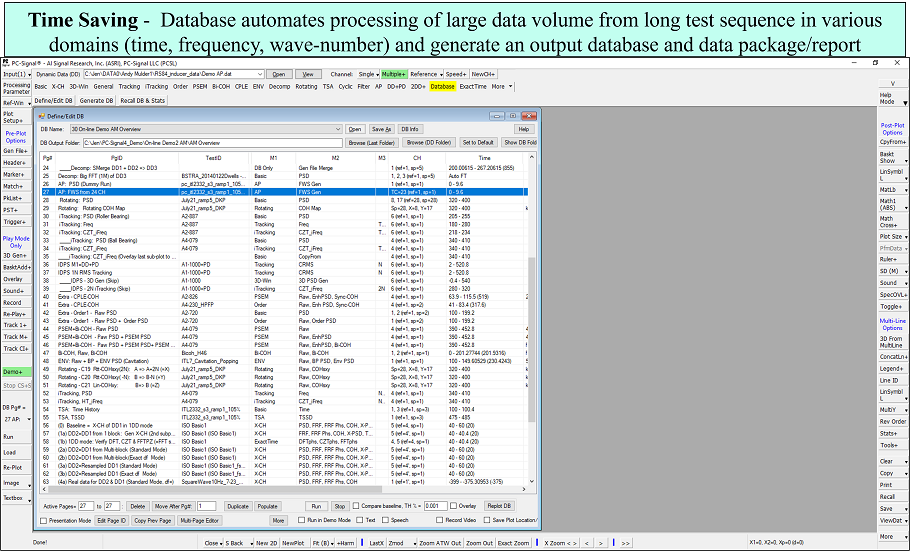Click the Exact Zoom toolbar button
The height and width of the screenshot is (551, 910).
click(x=515, y=542)
